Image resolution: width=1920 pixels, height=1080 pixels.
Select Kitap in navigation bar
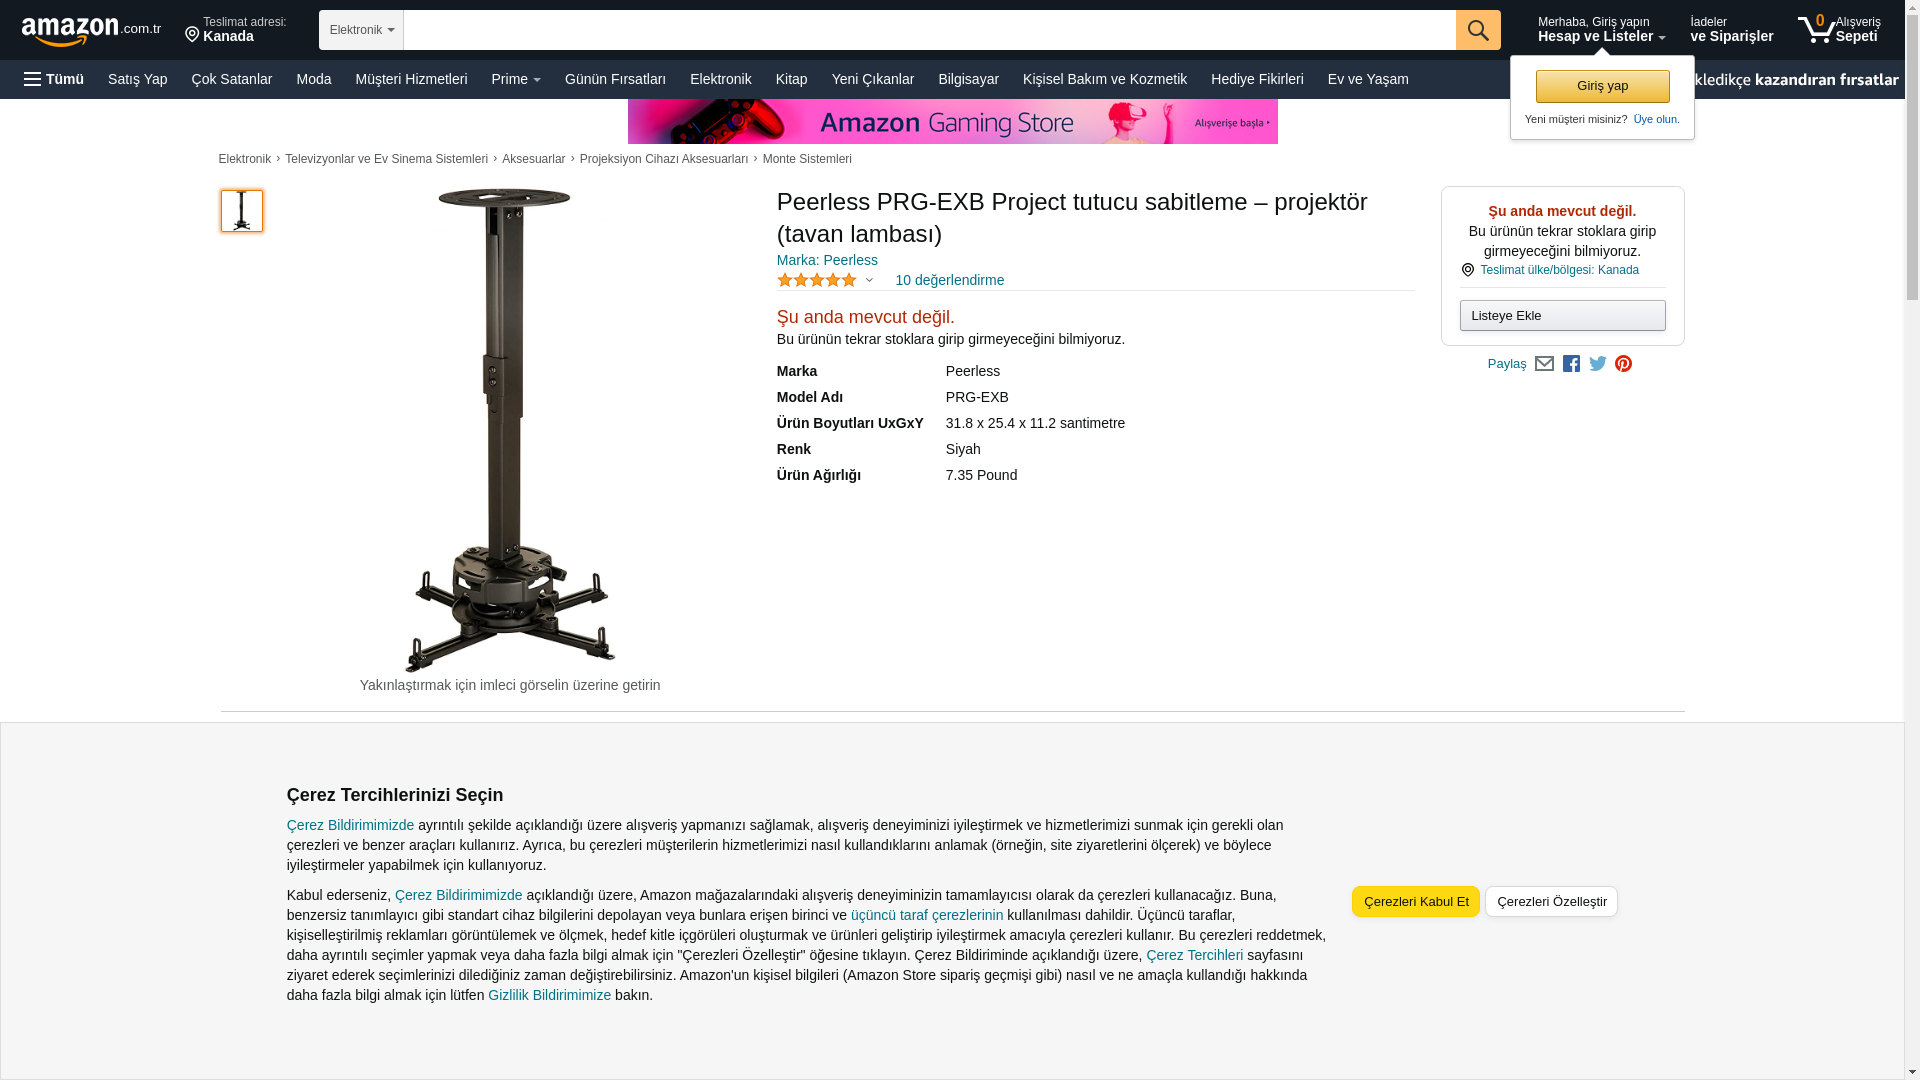(791, 79)
